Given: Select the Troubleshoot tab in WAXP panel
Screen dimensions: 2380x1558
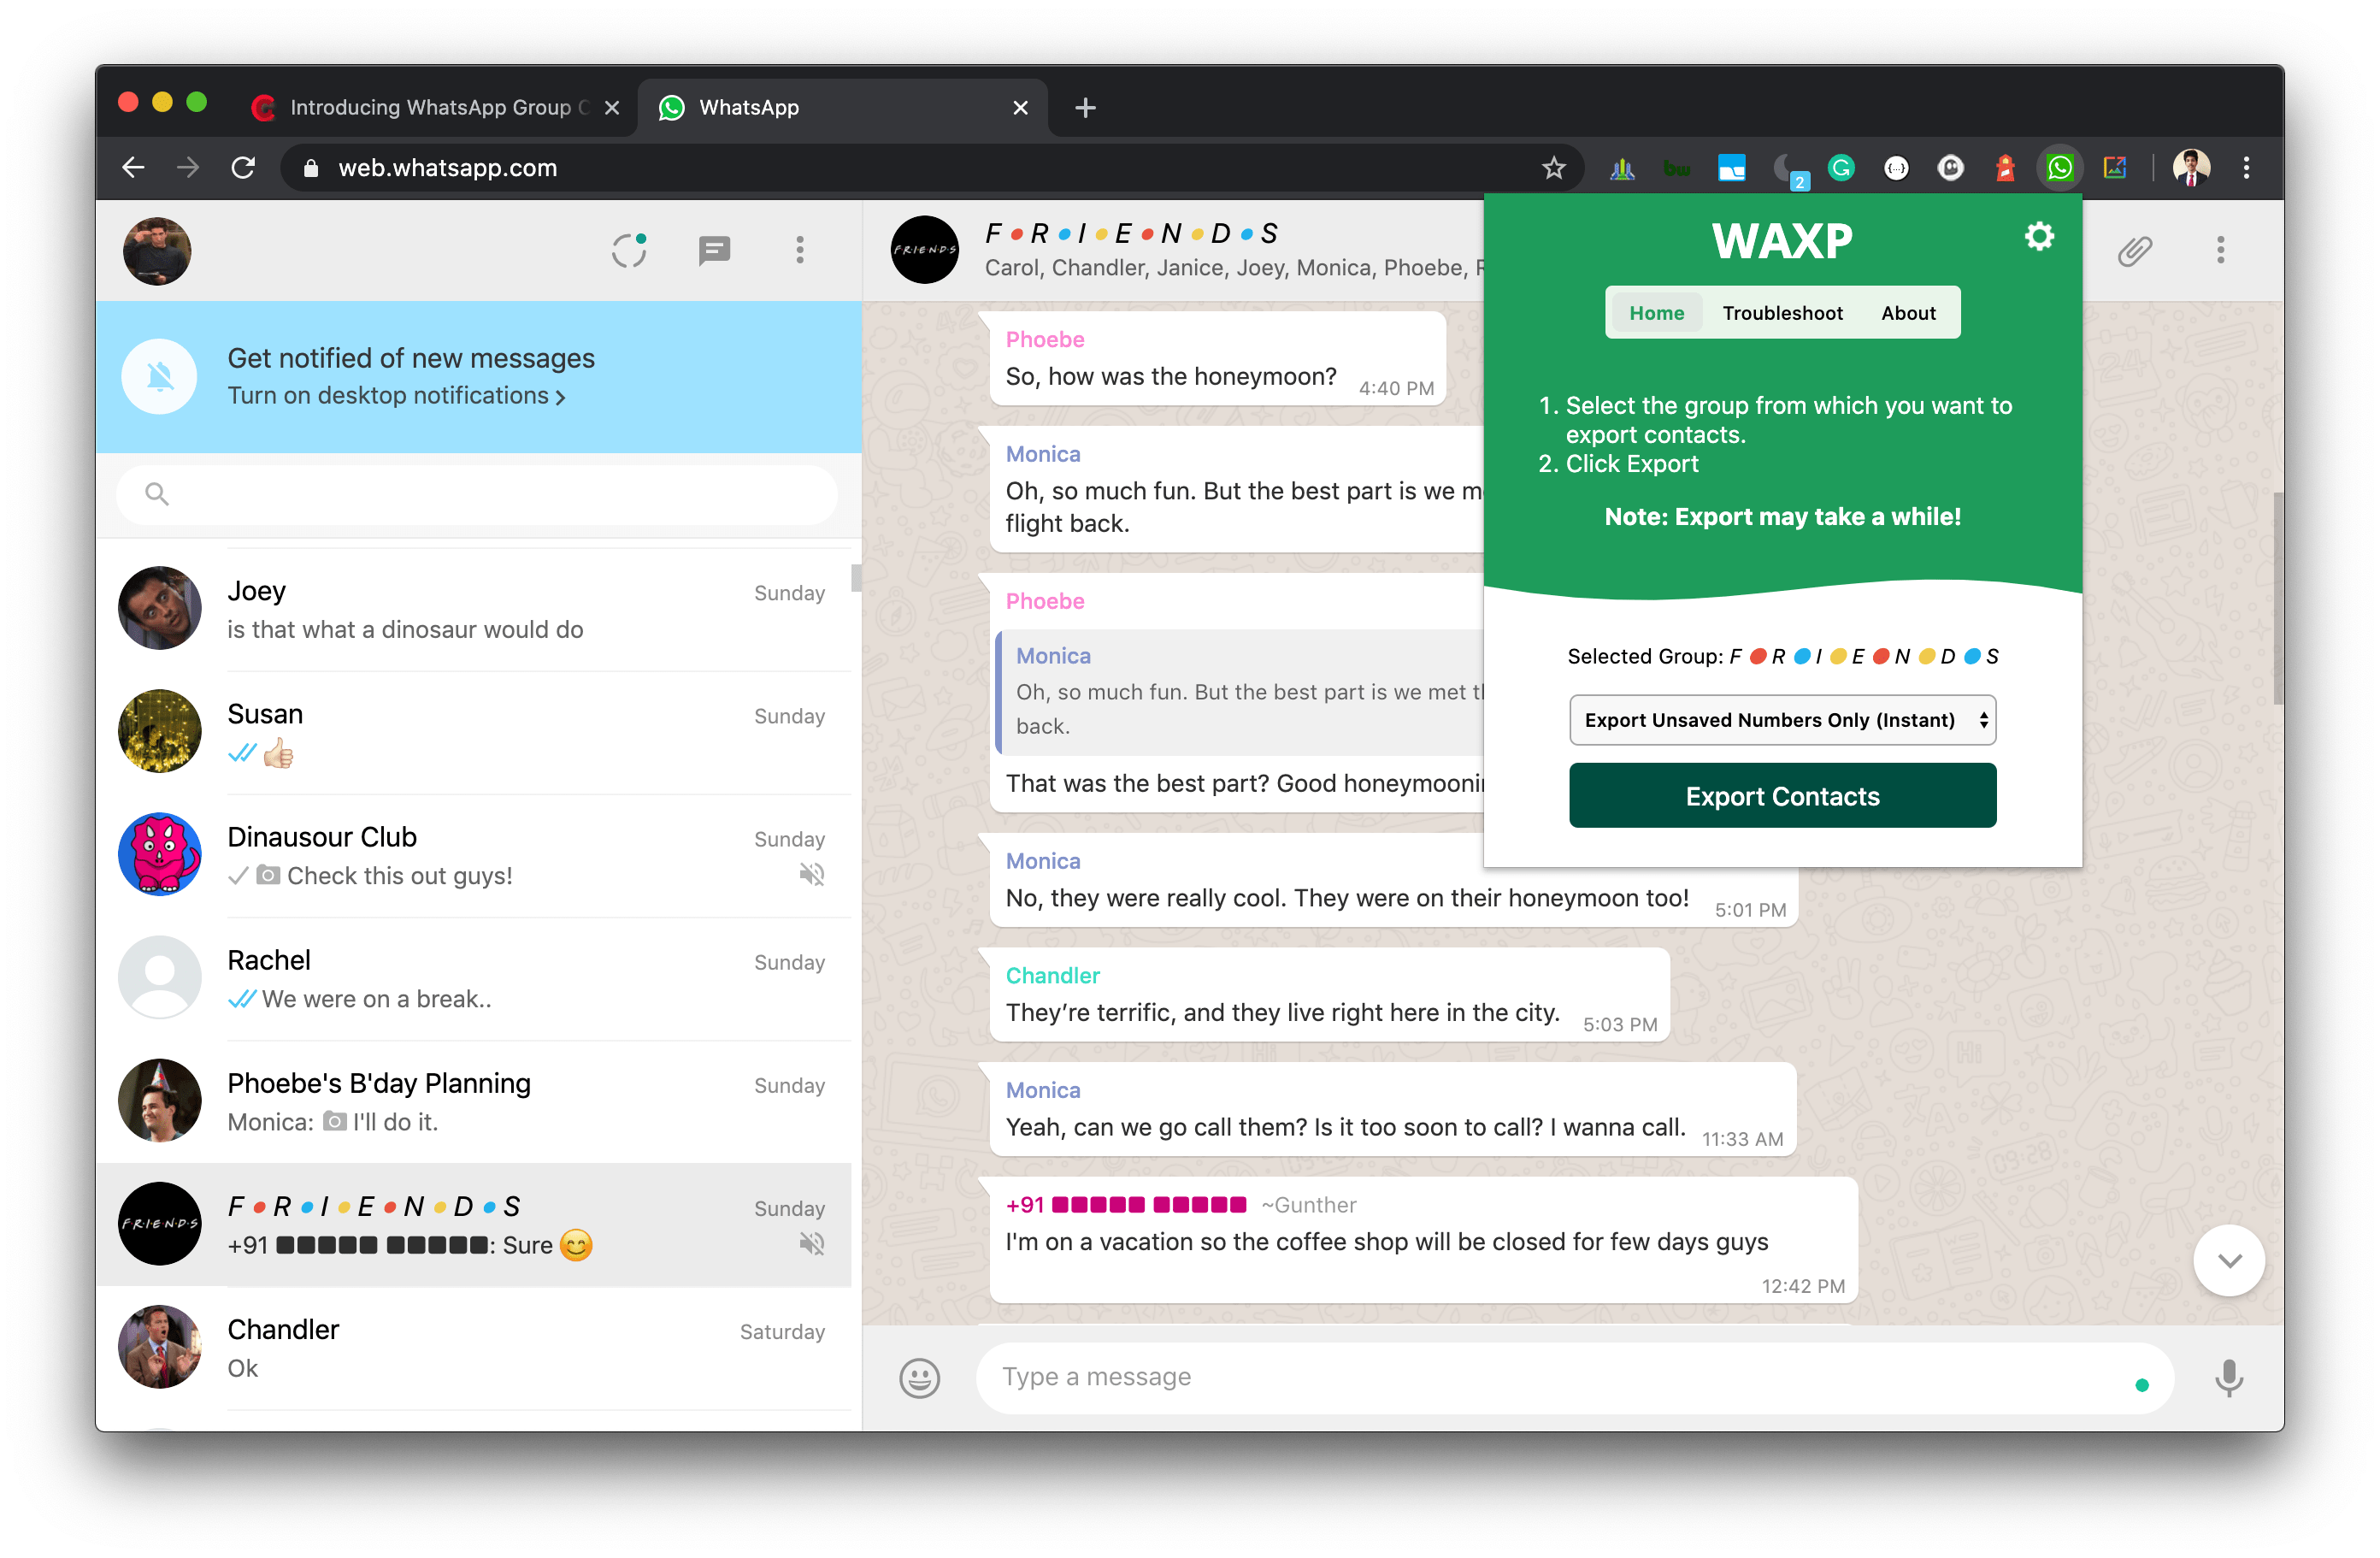Looking at the screenshot, I should coord(1783,311).
